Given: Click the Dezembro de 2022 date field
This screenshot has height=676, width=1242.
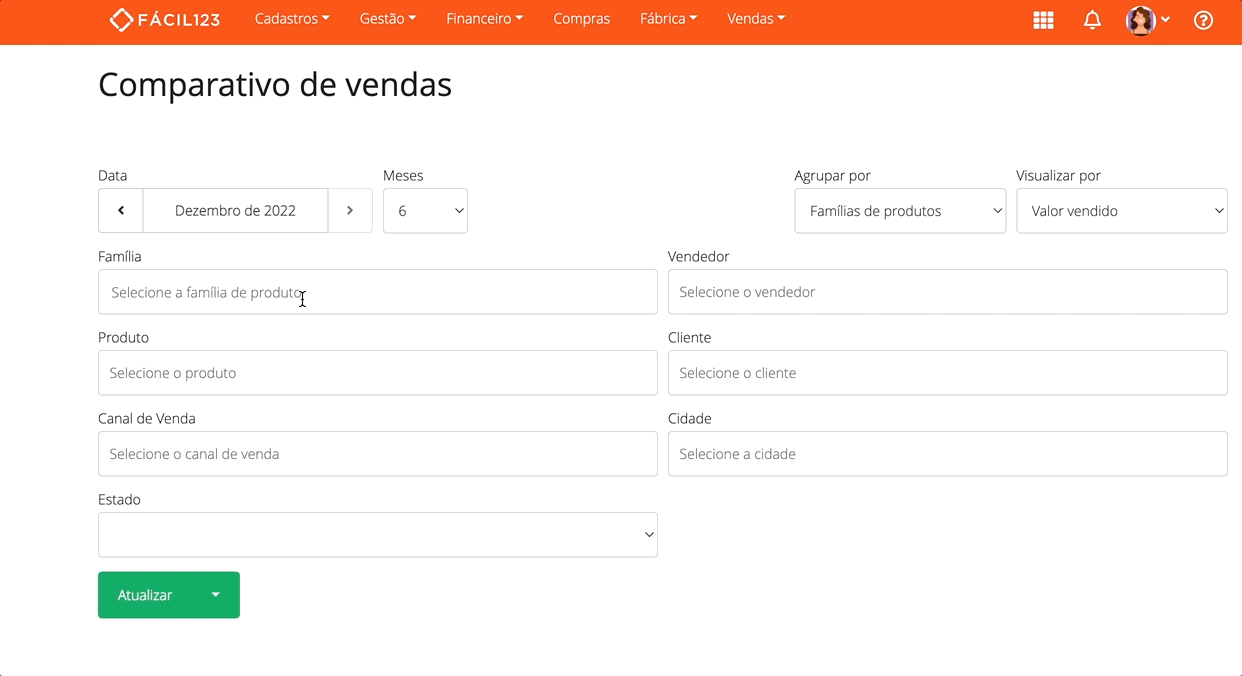Looking at the screenshot, I should pyautogui.click(x=235, y=211).
